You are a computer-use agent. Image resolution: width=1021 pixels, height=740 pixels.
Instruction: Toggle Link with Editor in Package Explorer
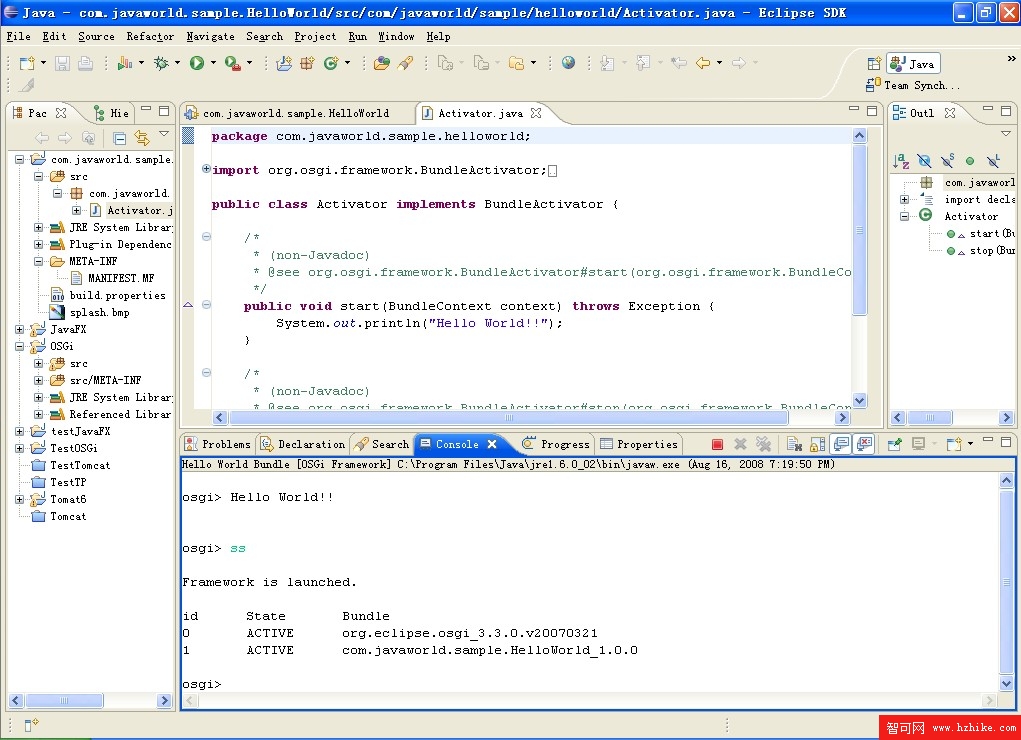pyautogui.click(x=141, y=138)
